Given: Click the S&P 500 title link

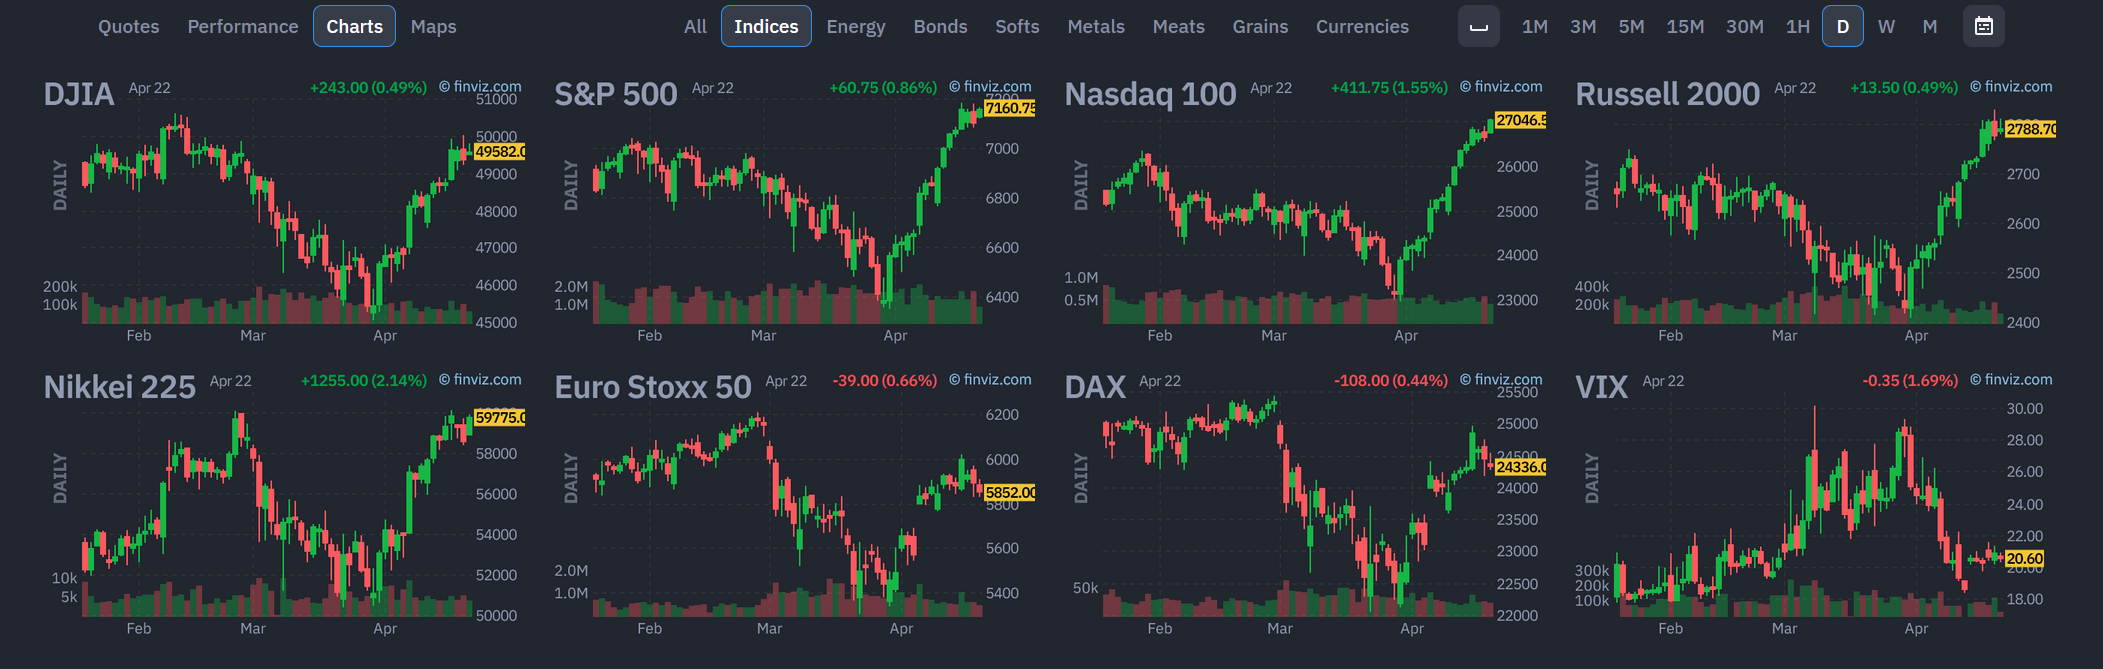Looking at the screenshot, I should [x=616, y=94].
